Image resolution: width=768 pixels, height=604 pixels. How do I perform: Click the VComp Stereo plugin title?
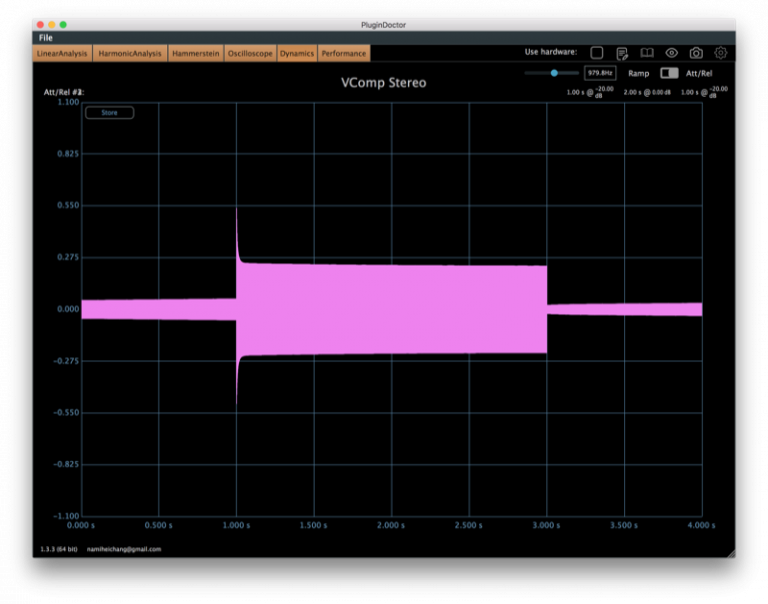pos(383,82)
